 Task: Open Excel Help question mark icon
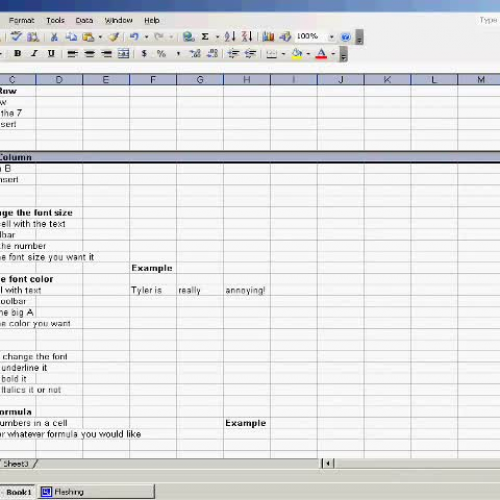click(346, 36)
